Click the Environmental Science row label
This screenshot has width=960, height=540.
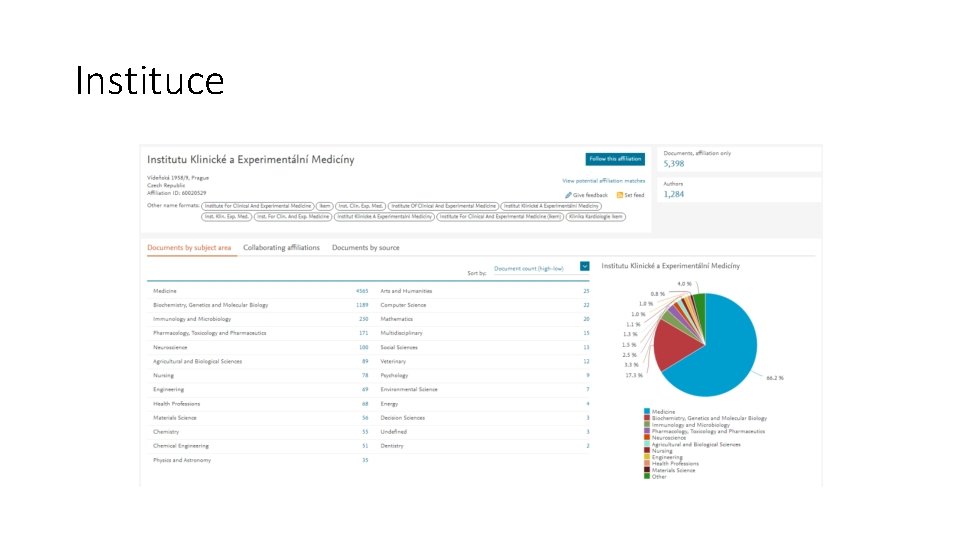click(409, 389)
